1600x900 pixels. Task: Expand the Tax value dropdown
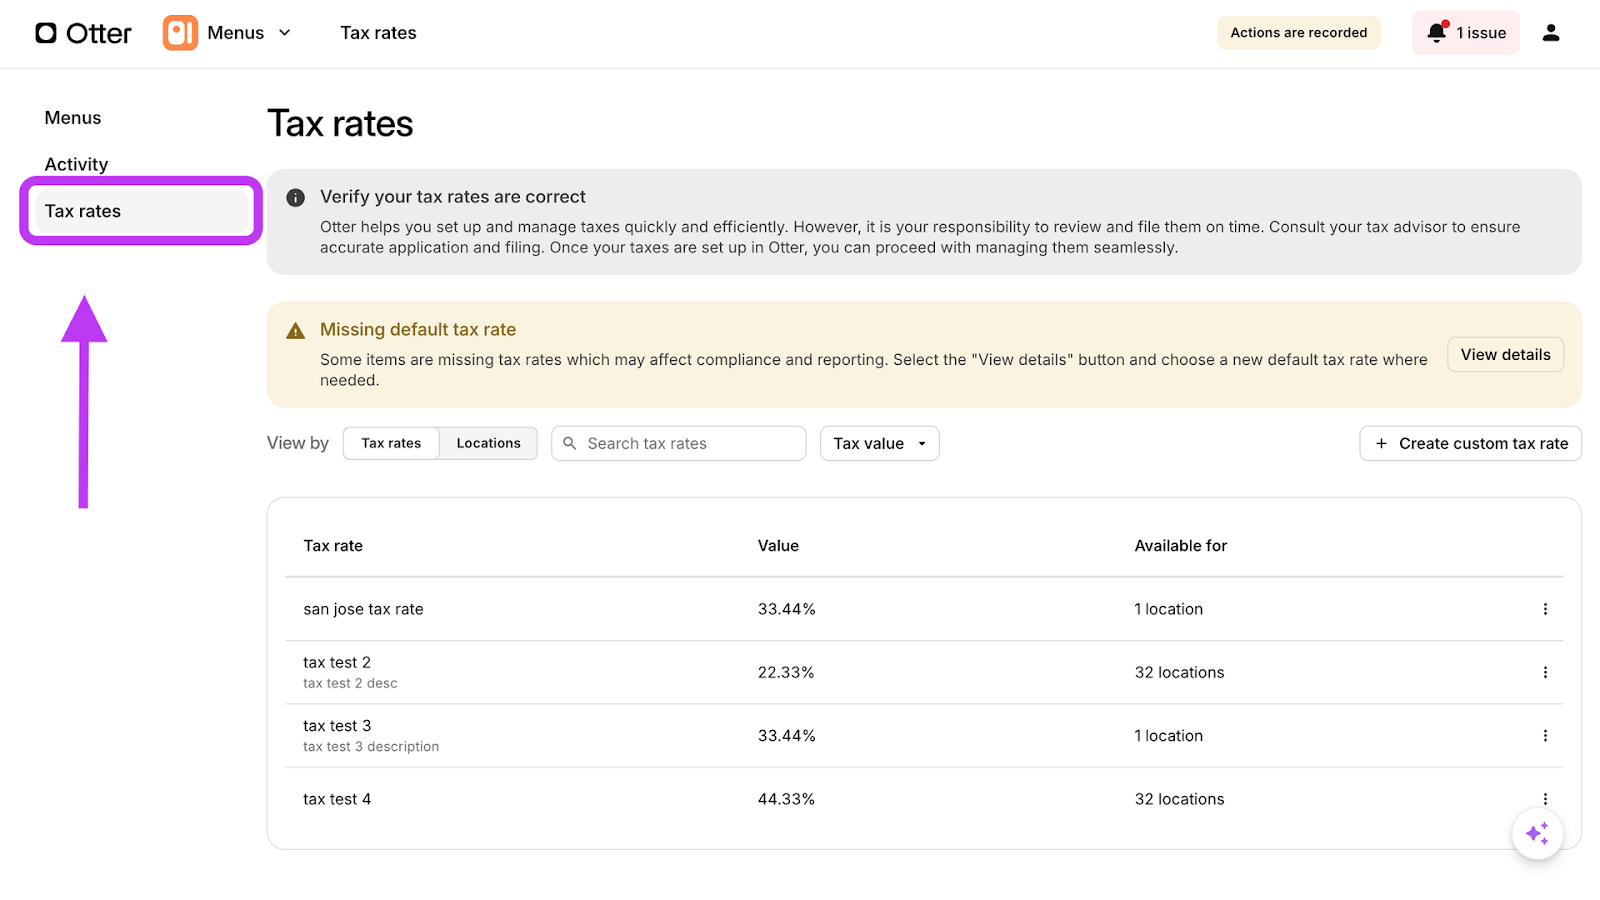pos(879,443)
